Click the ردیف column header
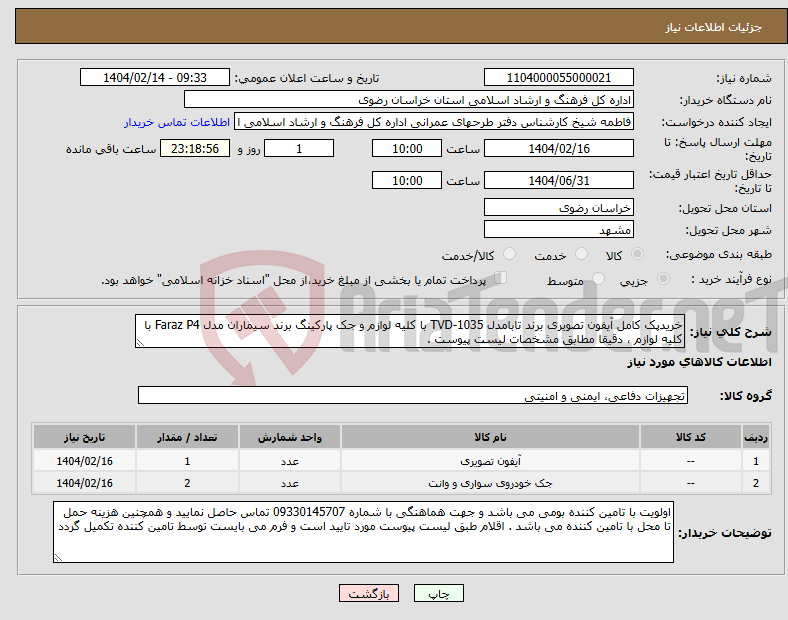This screenshot has height=620, width=788. (756, 437)
